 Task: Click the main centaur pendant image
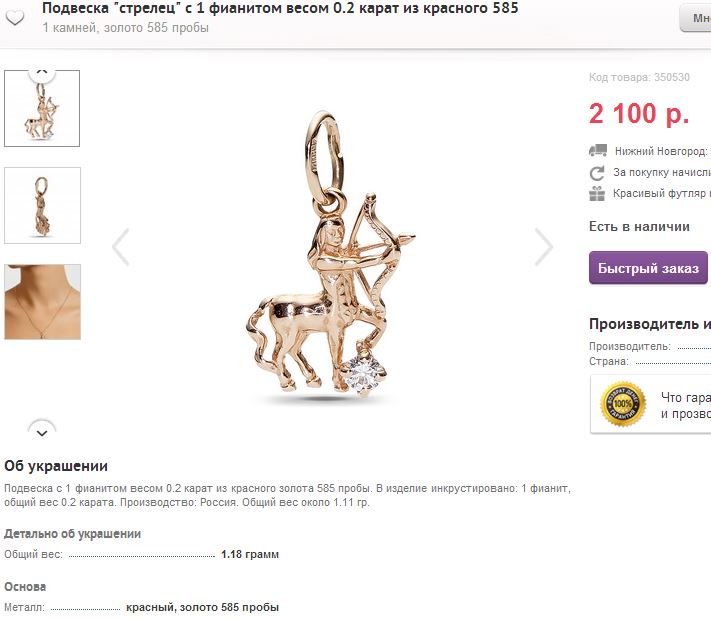pos(331,254)
